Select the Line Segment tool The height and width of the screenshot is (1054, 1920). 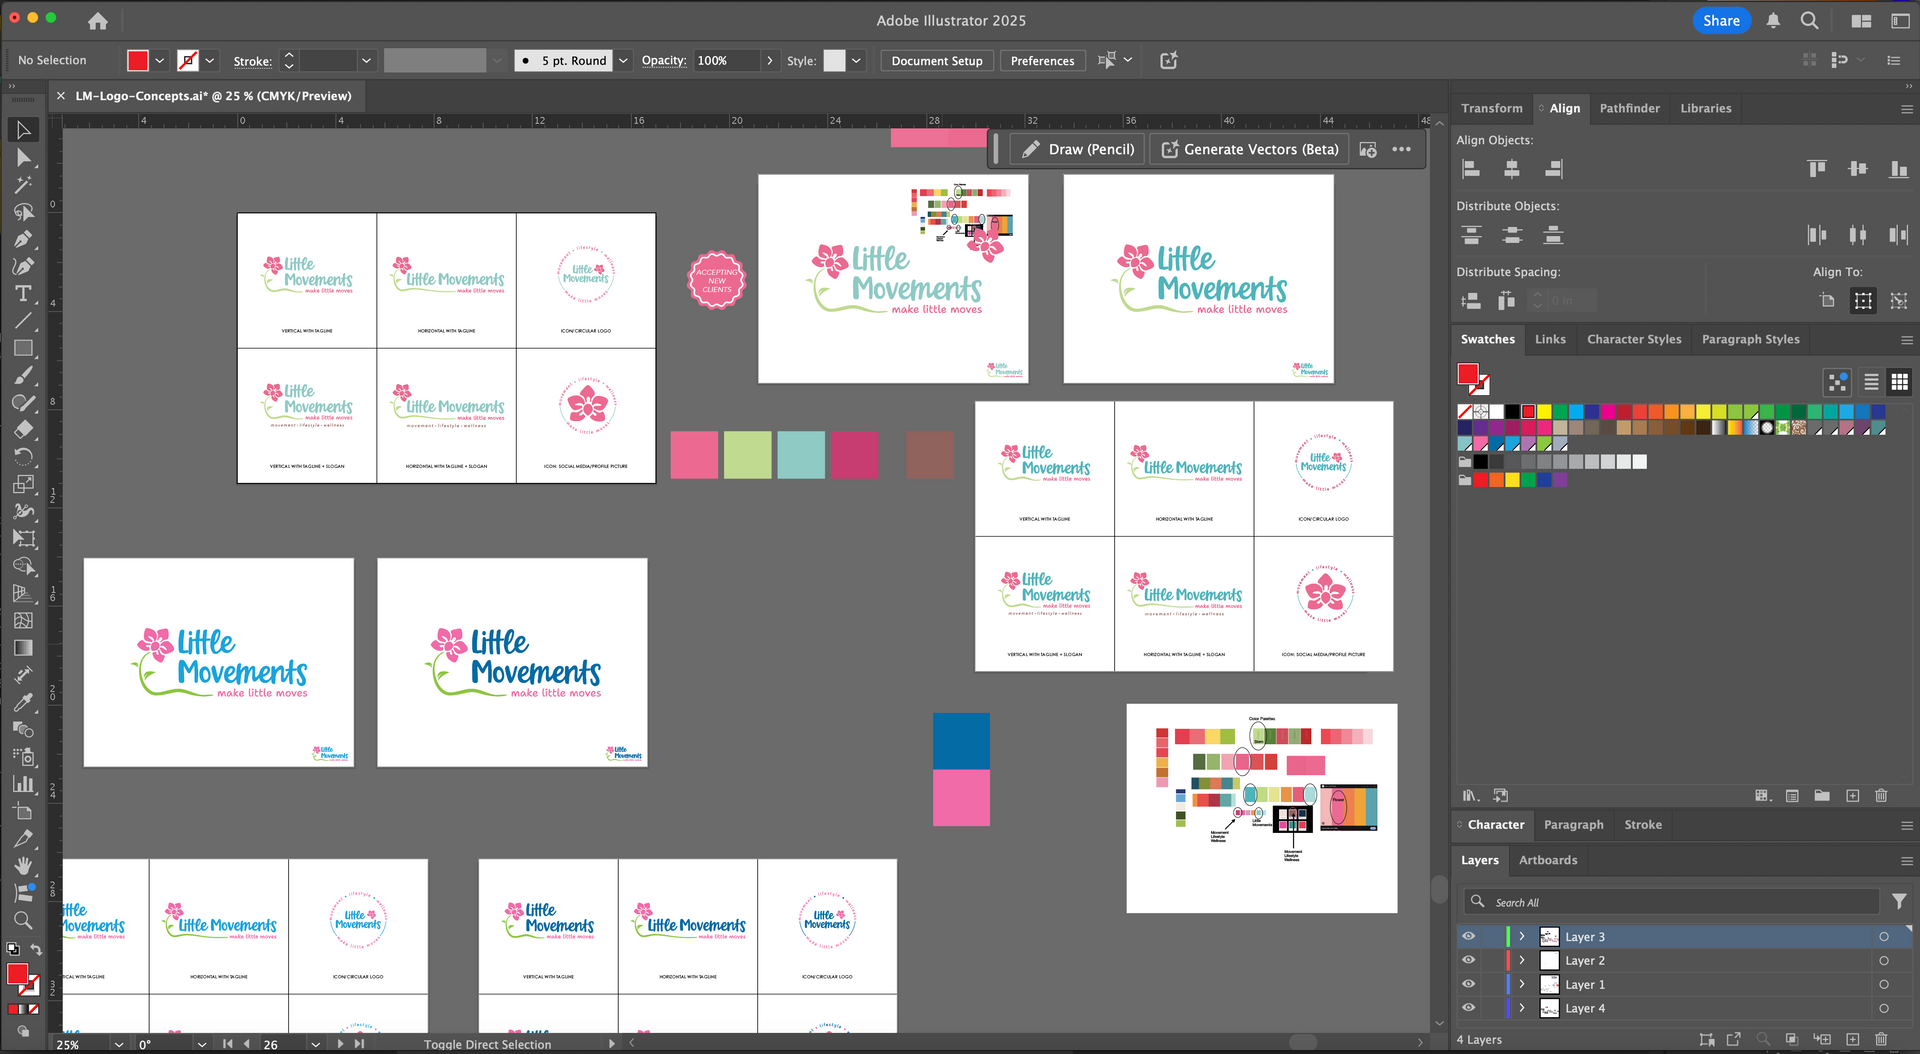tap(23, 321)
